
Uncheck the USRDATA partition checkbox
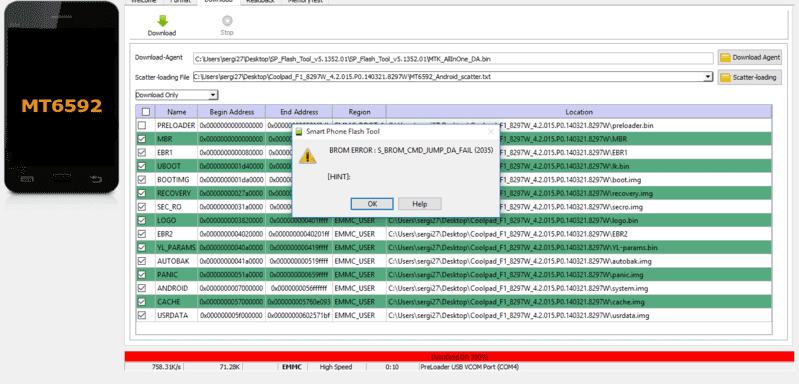pos(142,315)
